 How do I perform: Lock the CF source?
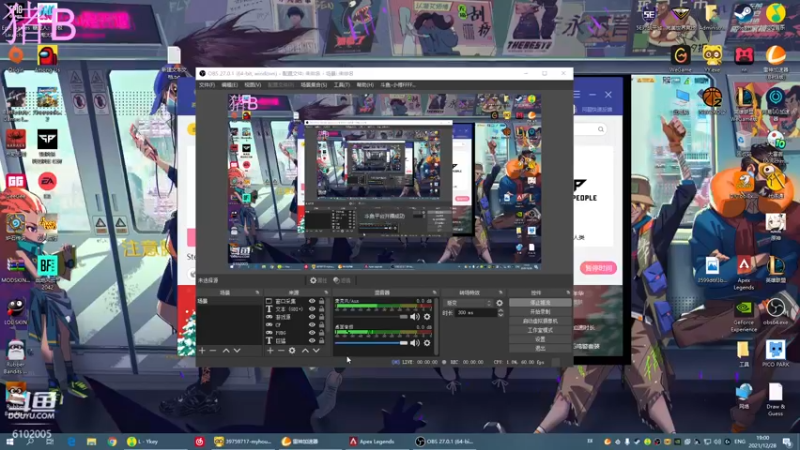[321, 325]
